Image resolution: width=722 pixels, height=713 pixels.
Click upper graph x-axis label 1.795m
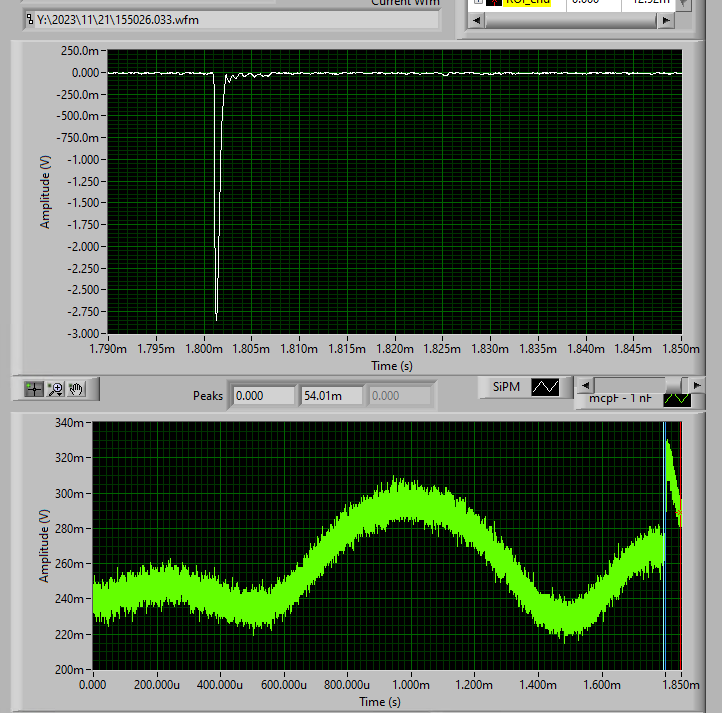[x=156, y=349]
